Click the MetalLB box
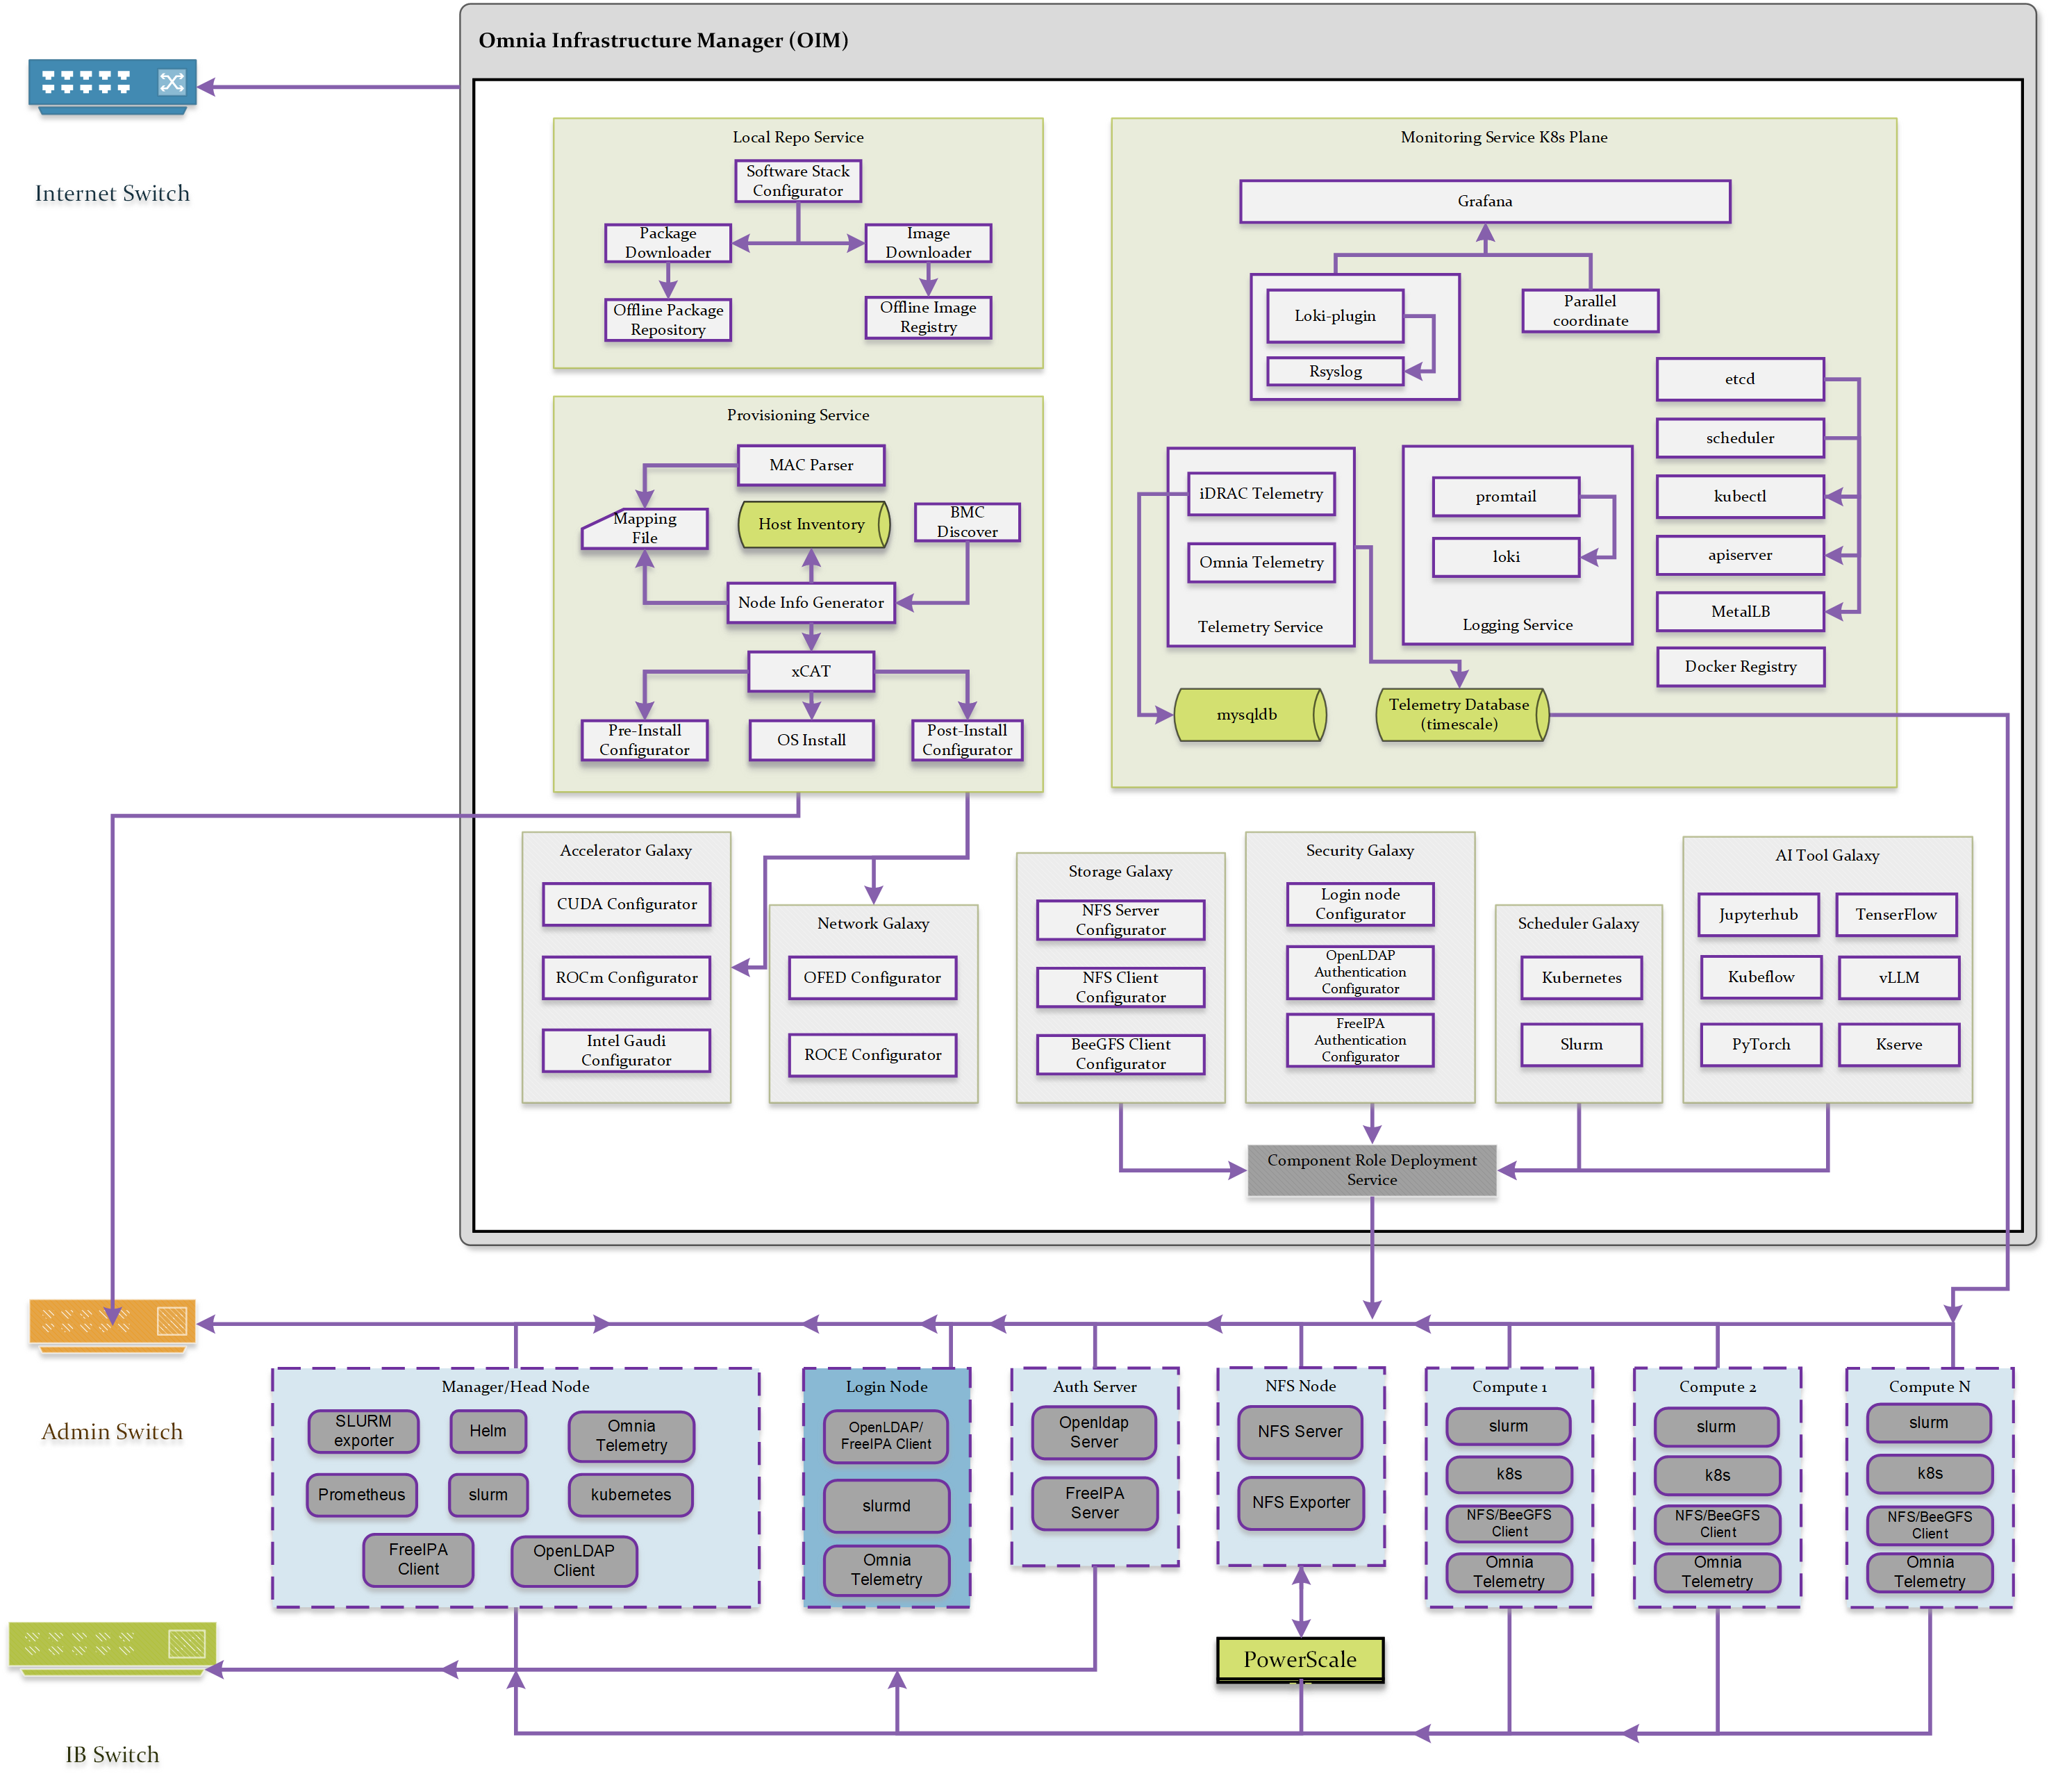Image resolution: width=2049 pixels, height=1792 pixels. pos(1740,611)
